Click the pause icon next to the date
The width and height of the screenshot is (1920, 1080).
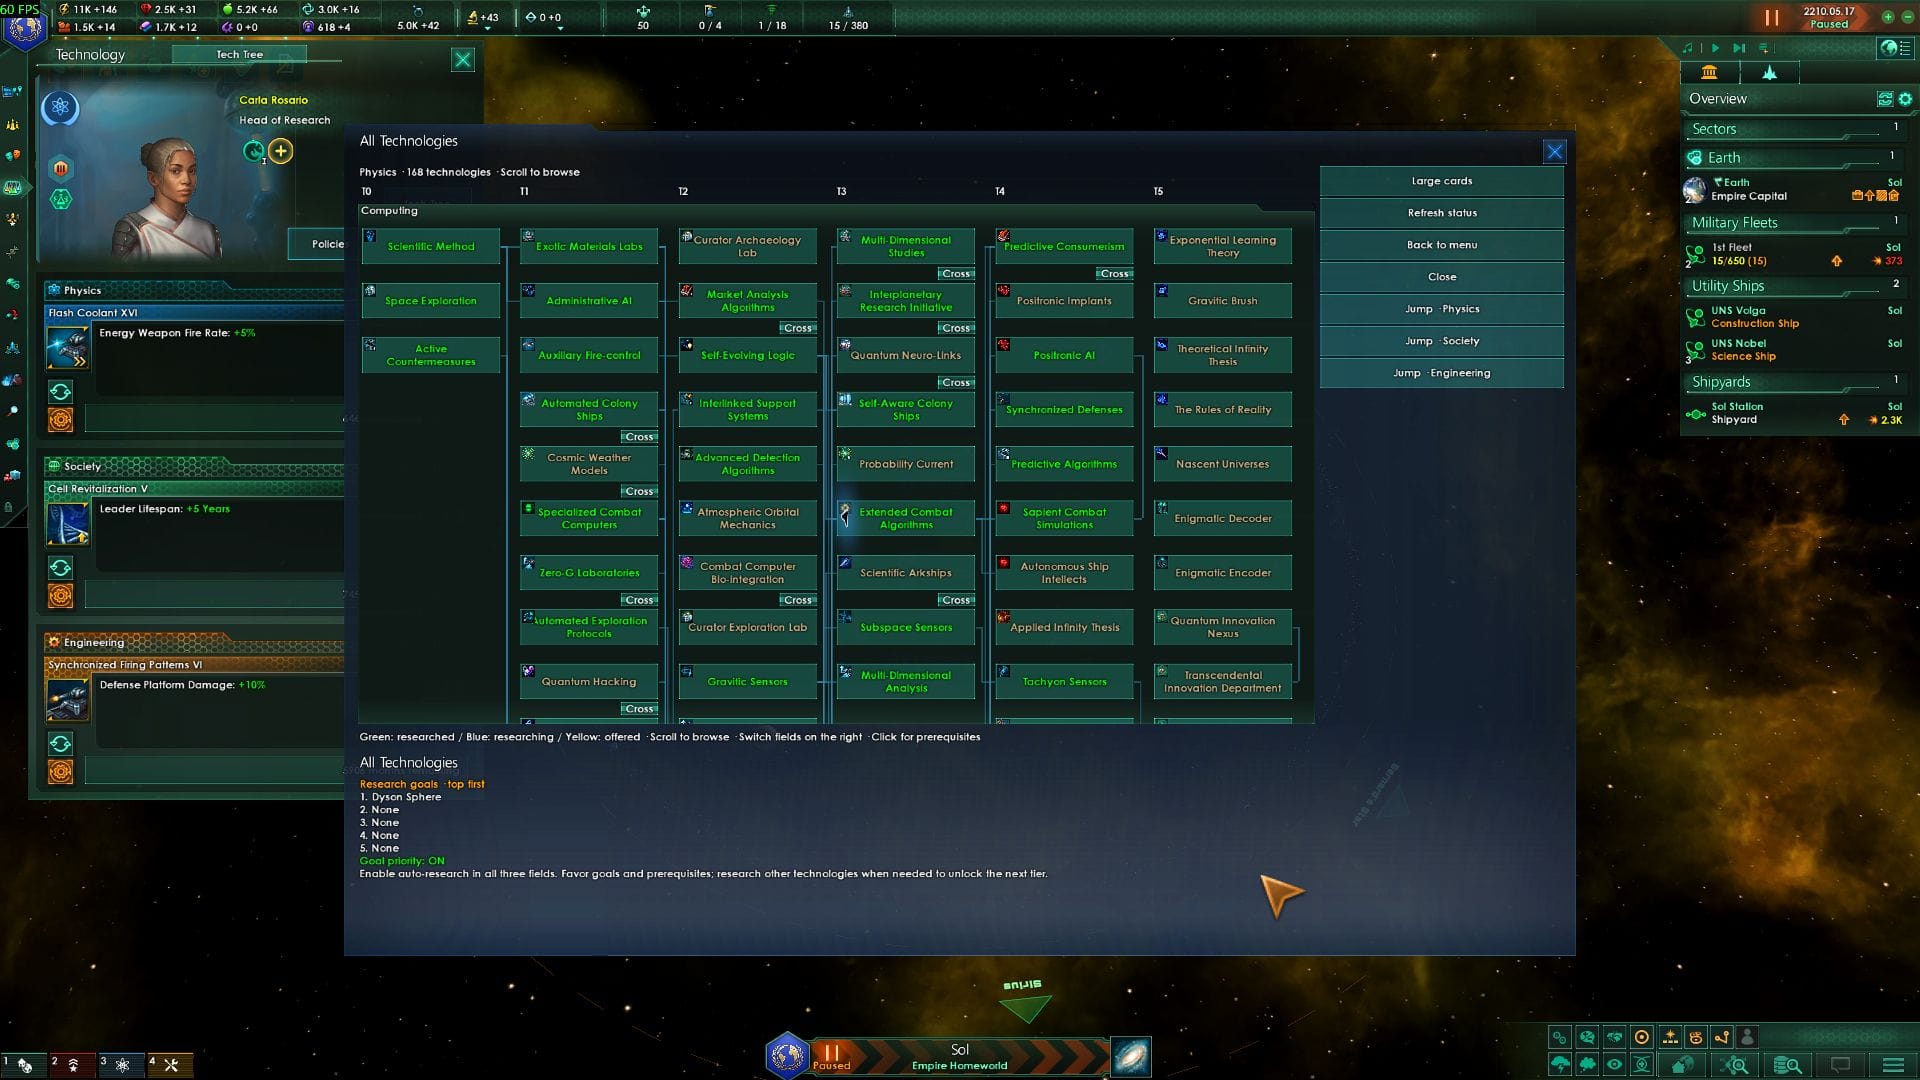(x=1771, y=17)
